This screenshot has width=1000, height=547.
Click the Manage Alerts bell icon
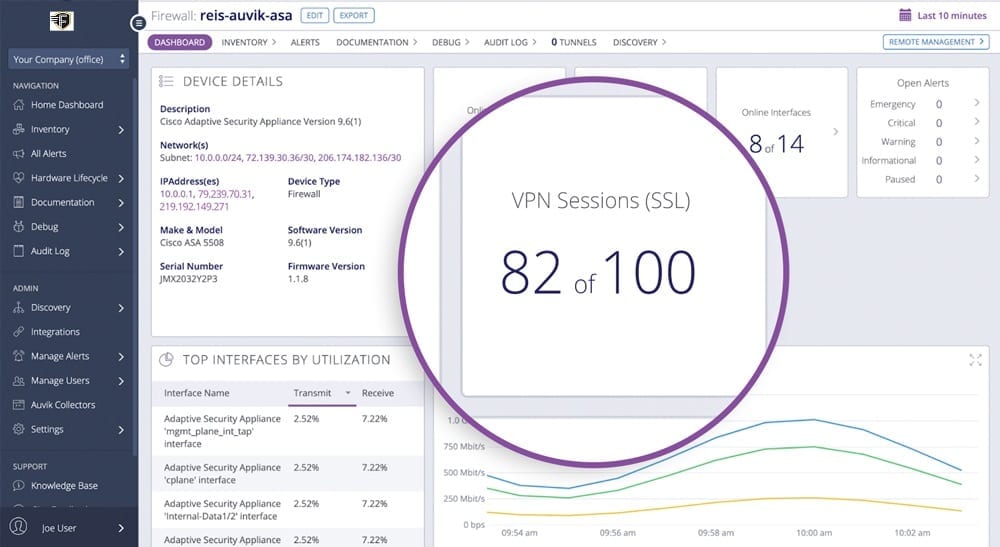click(x=18, y=356)
